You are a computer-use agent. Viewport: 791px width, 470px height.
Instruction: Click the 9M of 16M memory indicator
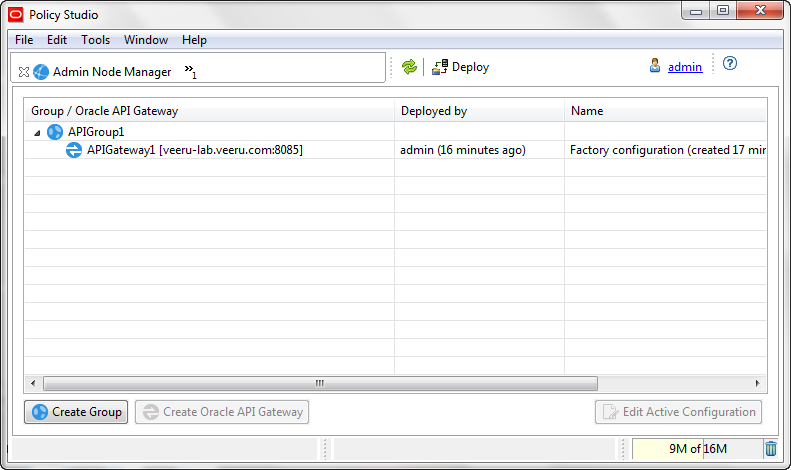tap(697, 449)
